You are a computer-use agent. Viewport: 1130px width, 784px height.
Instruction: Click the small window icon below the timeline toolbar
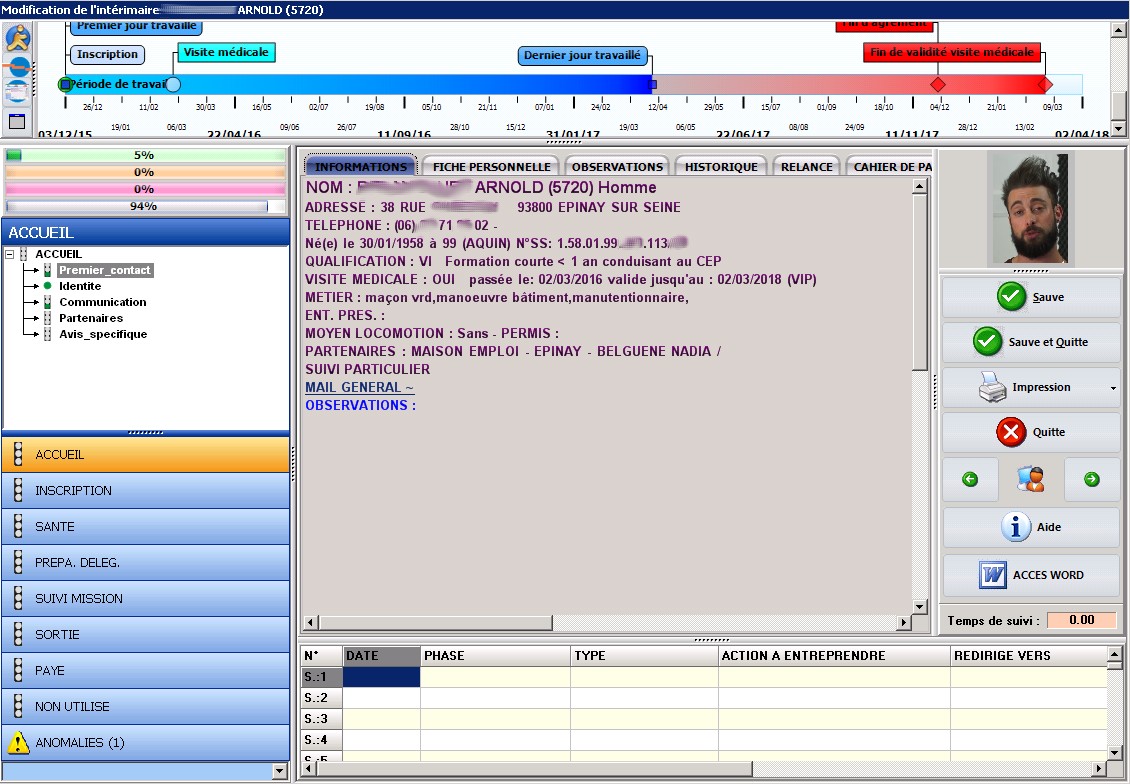click(17, 122)
